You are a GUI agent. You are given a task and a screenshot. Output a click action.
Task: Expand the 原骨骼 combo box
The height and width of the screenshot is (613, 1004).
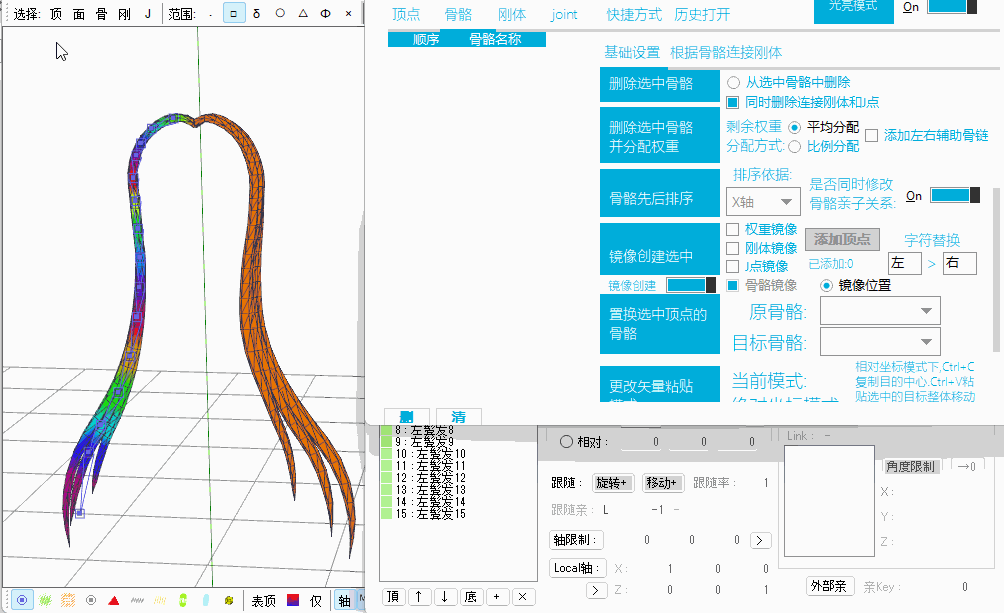pyautogui.click(x=880, y=312)
